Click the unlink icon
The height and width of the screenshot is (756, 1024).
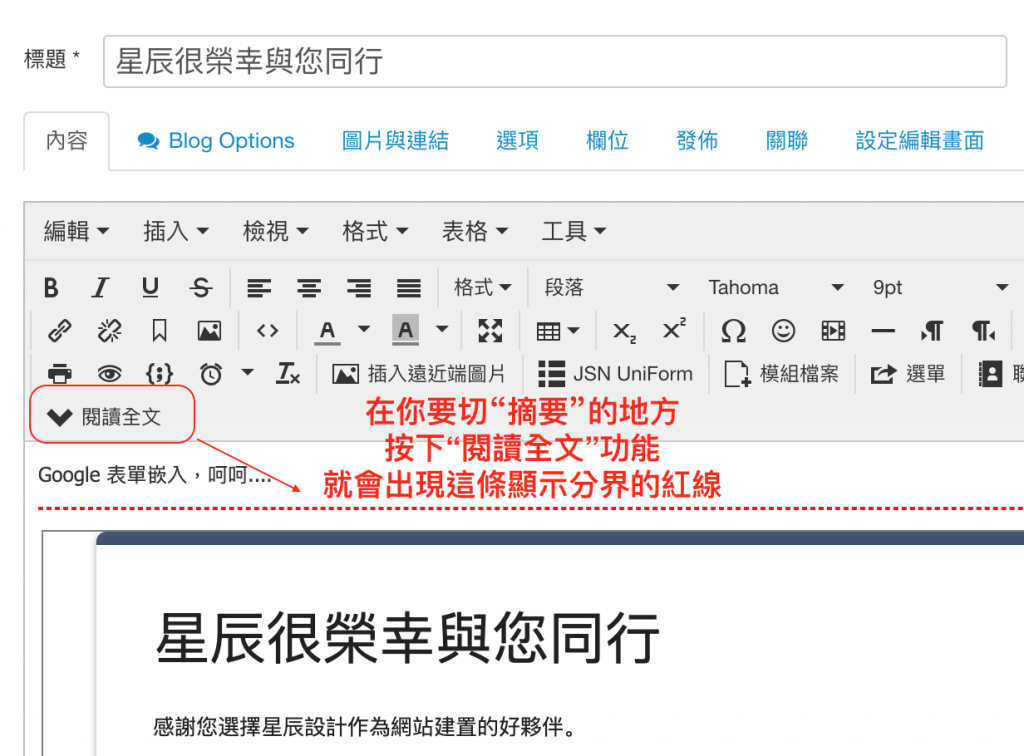tap(109, 331)
